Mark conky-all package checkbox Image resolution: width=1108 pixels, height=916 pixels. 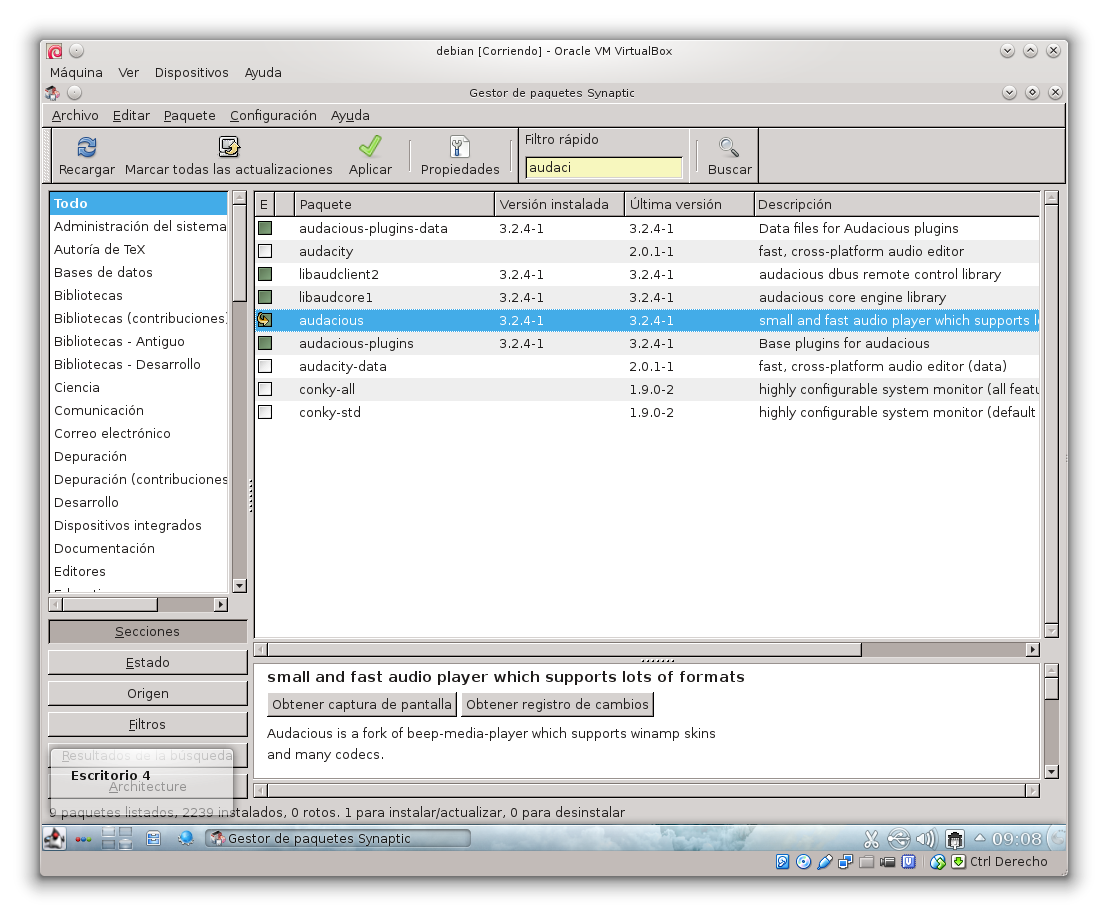(x=265, y=389)
